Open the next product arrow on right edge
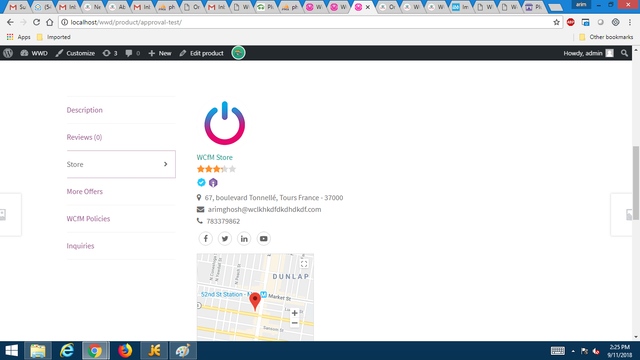640x360 pixels. click(x=622, y=215)
